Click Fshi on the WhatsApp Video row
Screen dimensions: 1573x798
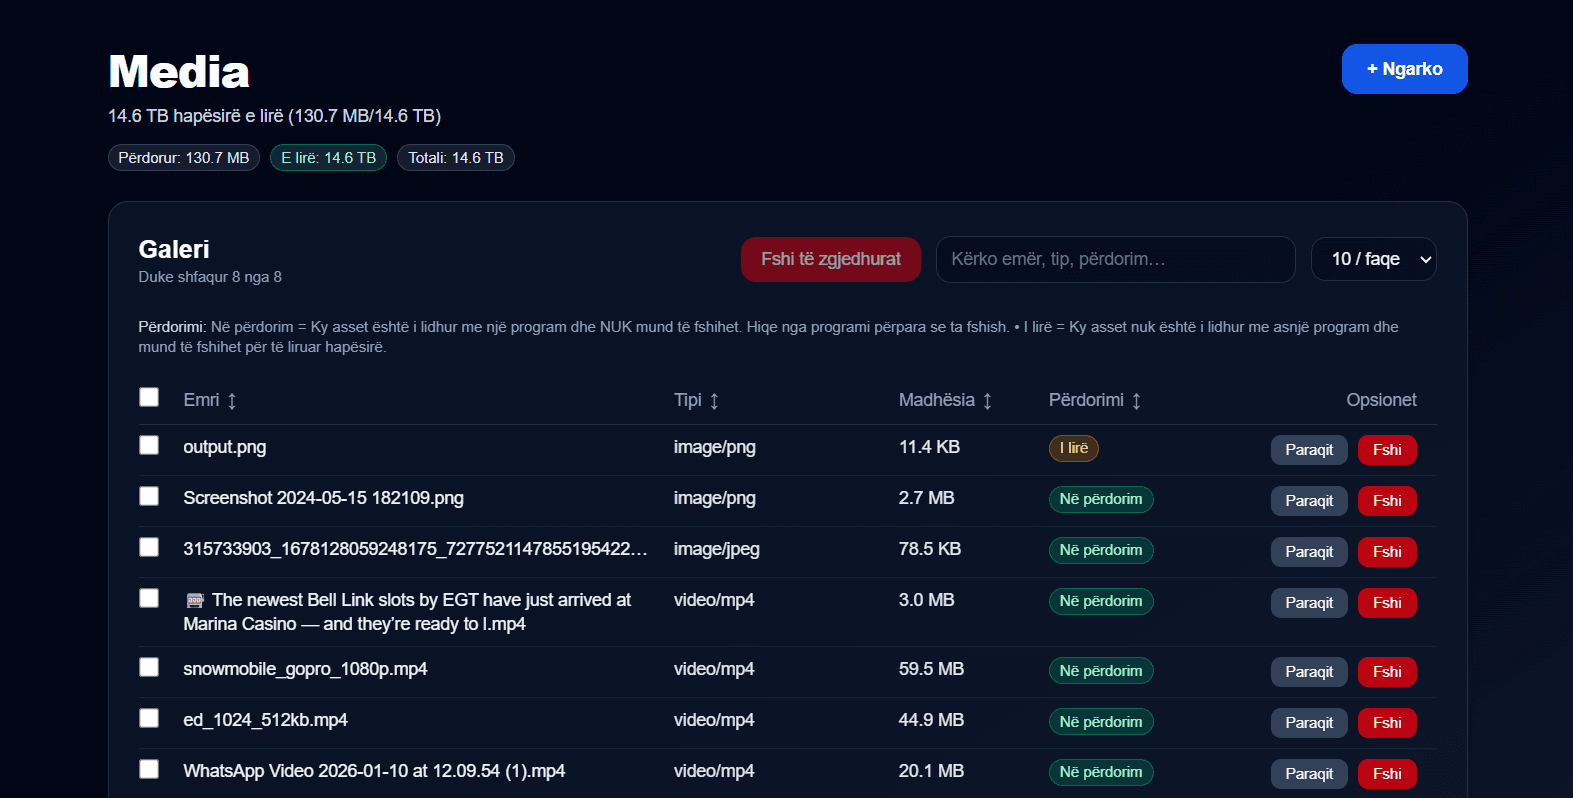click(x=1387, y=774)
